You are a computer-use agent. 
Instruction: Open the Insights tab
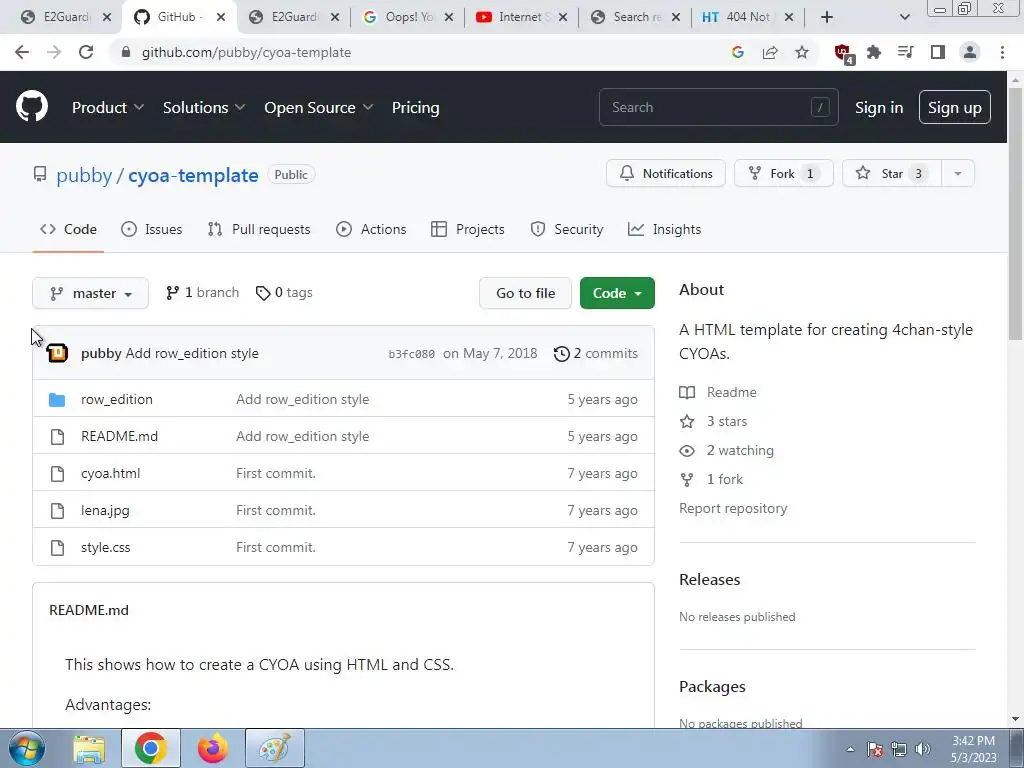tap(664, 229)
